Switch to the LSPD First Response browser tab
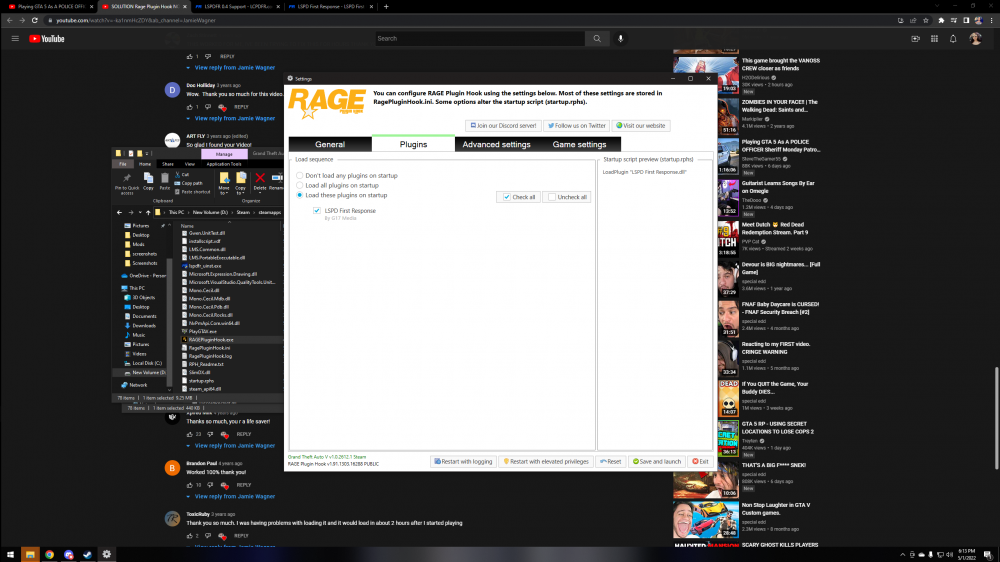This screenshot has height=562, width=1000. (329, 6)
